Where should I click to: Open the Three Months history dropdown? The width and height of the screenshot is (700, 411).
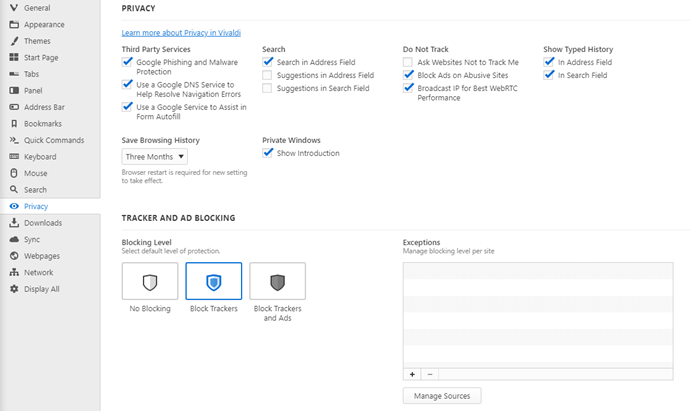154,157
